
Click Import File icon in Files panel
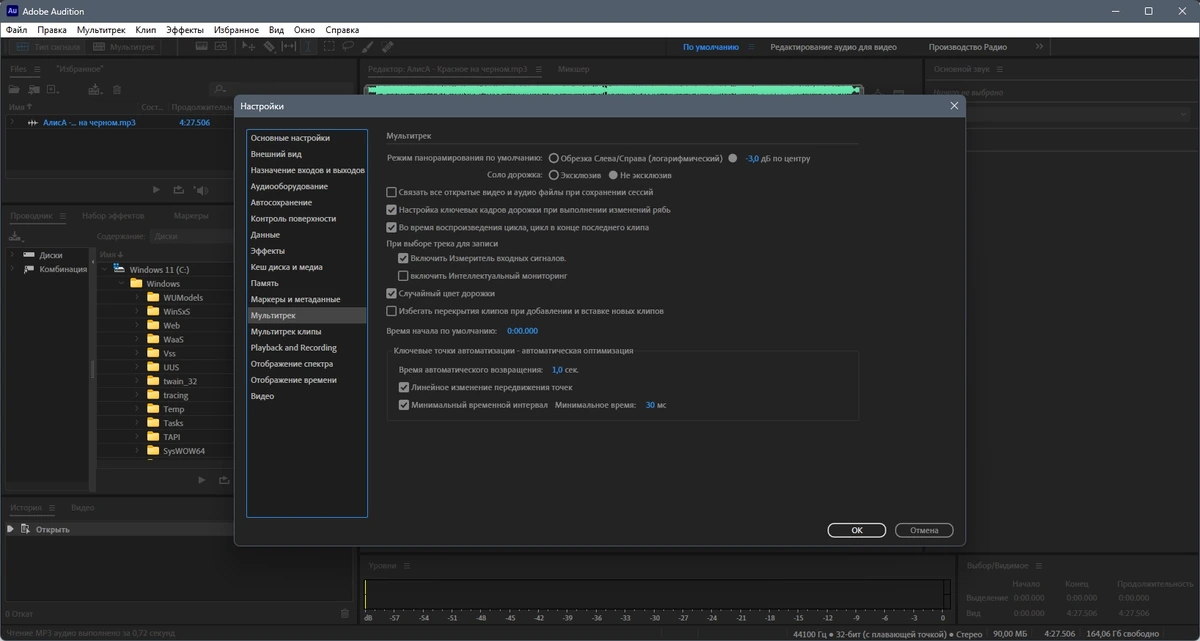pyautogui.click(x=34, y=89)
